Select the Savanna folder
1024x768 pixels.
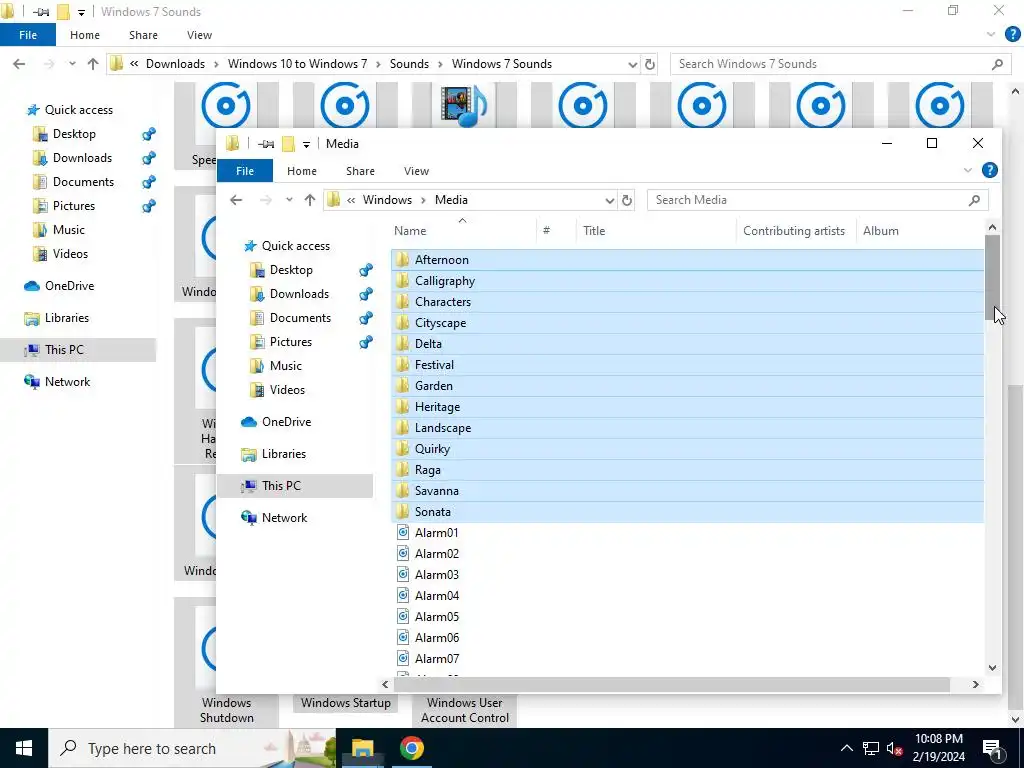[x=687, y=490]
